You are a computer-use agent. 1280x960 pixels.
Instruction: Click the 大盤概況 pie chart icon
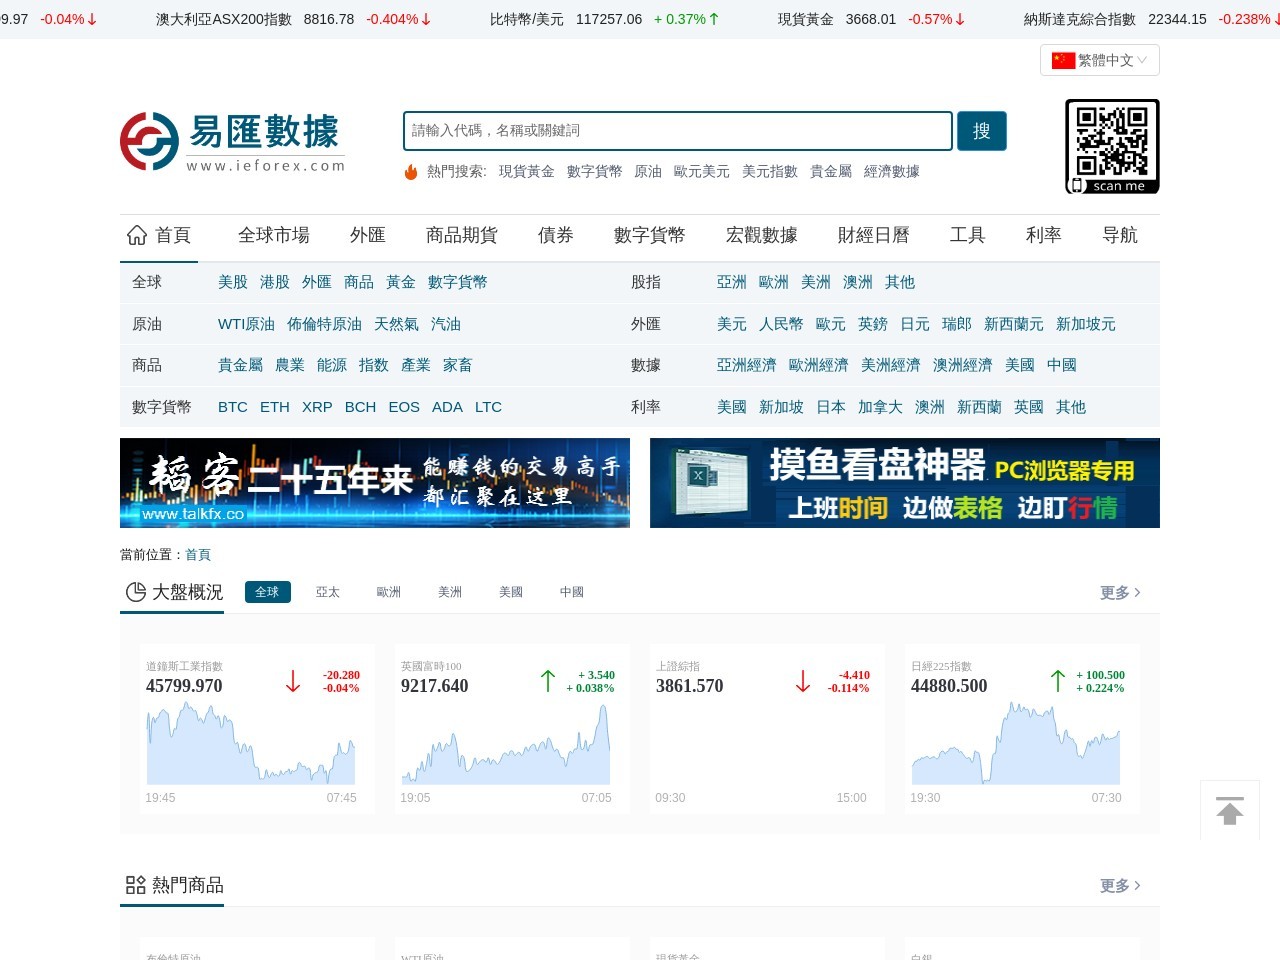pyautogui.click(x=136, y=592)
